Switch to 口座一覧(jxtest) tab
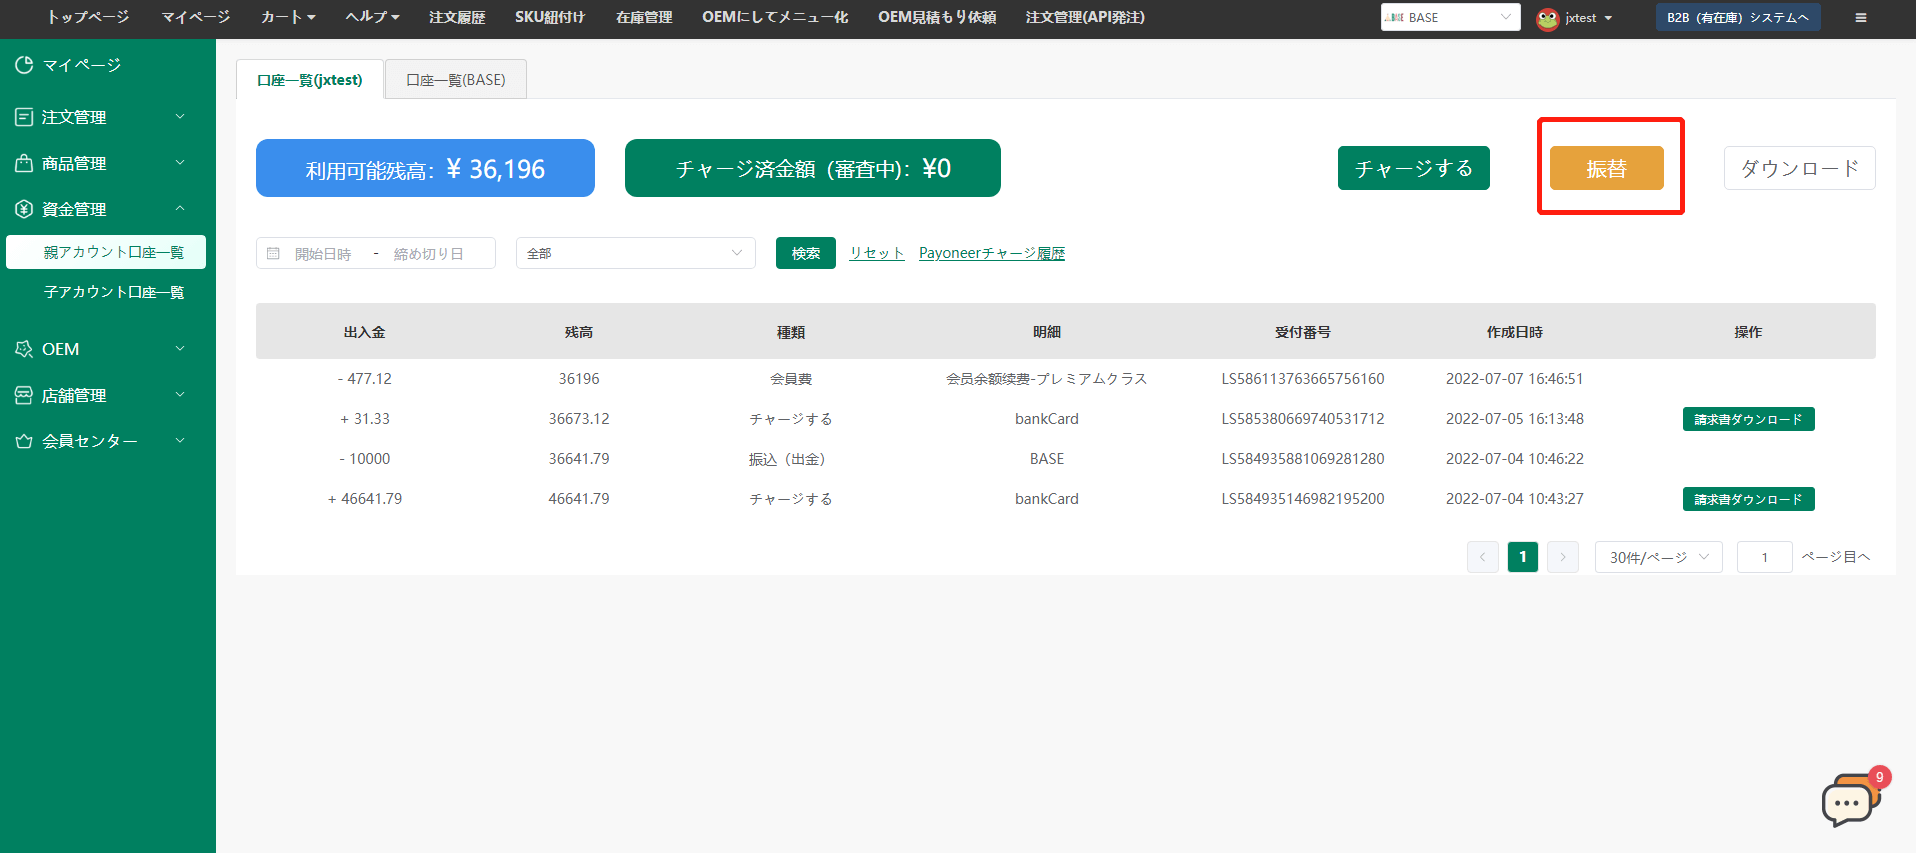1916x853 pixels. tap(310, 80)
